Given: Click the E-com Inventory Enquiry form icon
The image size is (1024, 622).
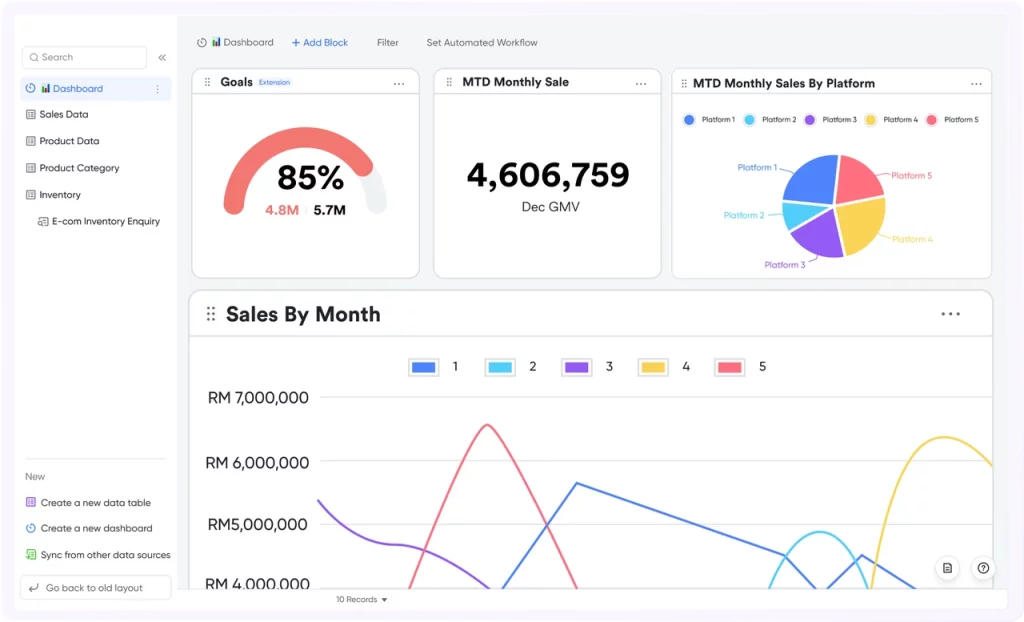Looking at the screenshot, I should pyautogui.click(x=43, y=221).
